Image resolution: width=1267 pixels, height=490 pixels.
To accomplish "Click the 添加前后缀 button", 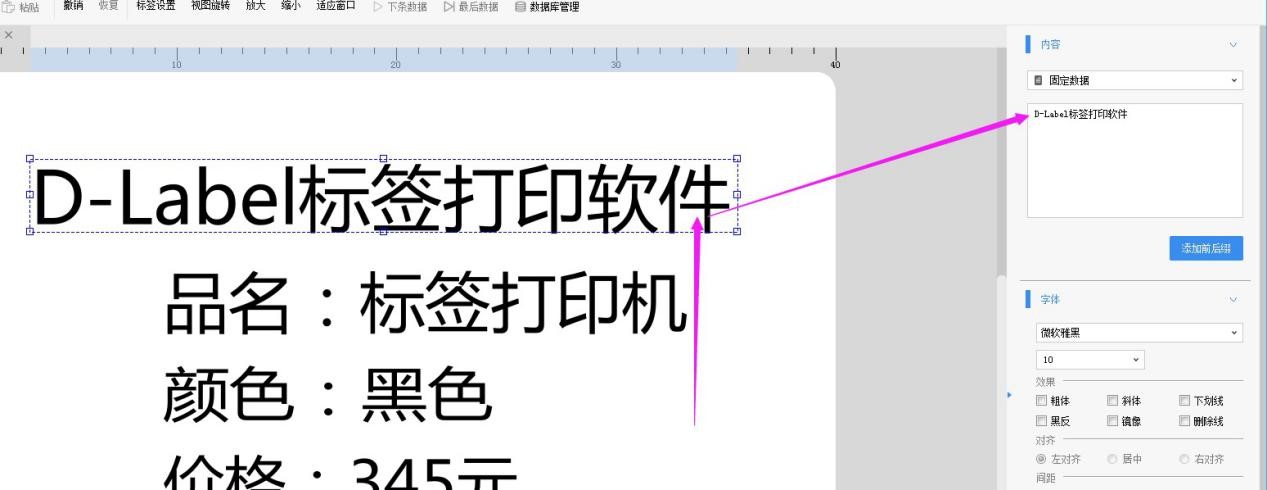I will pos(1206,249).
